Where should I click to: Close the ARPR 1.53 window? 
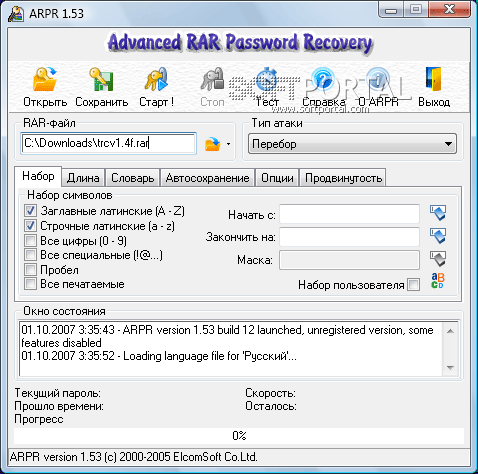[450, 10]
